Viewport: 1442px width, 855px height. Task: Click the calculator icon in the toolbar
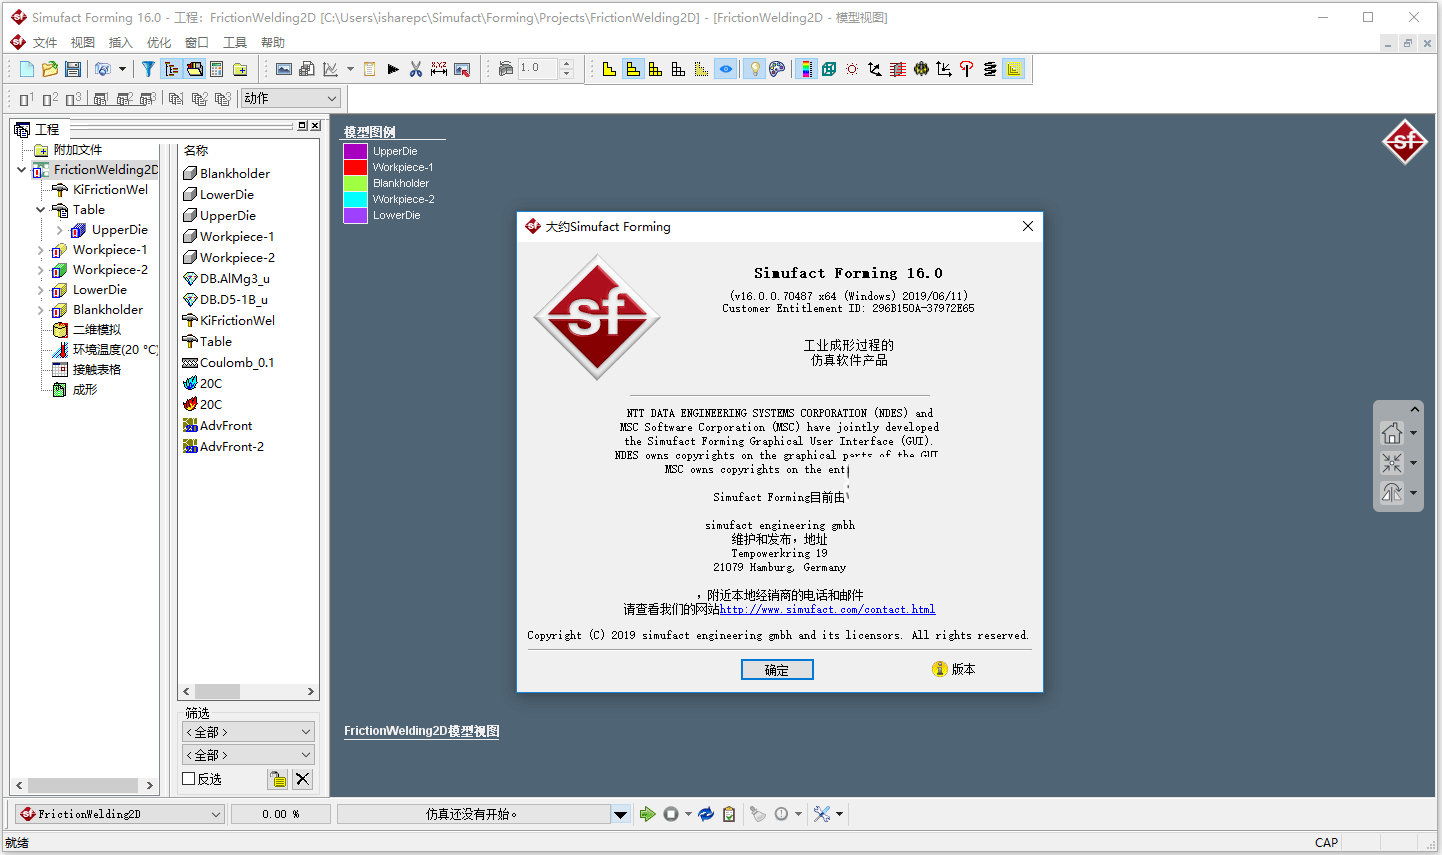(x=217, y=69)
